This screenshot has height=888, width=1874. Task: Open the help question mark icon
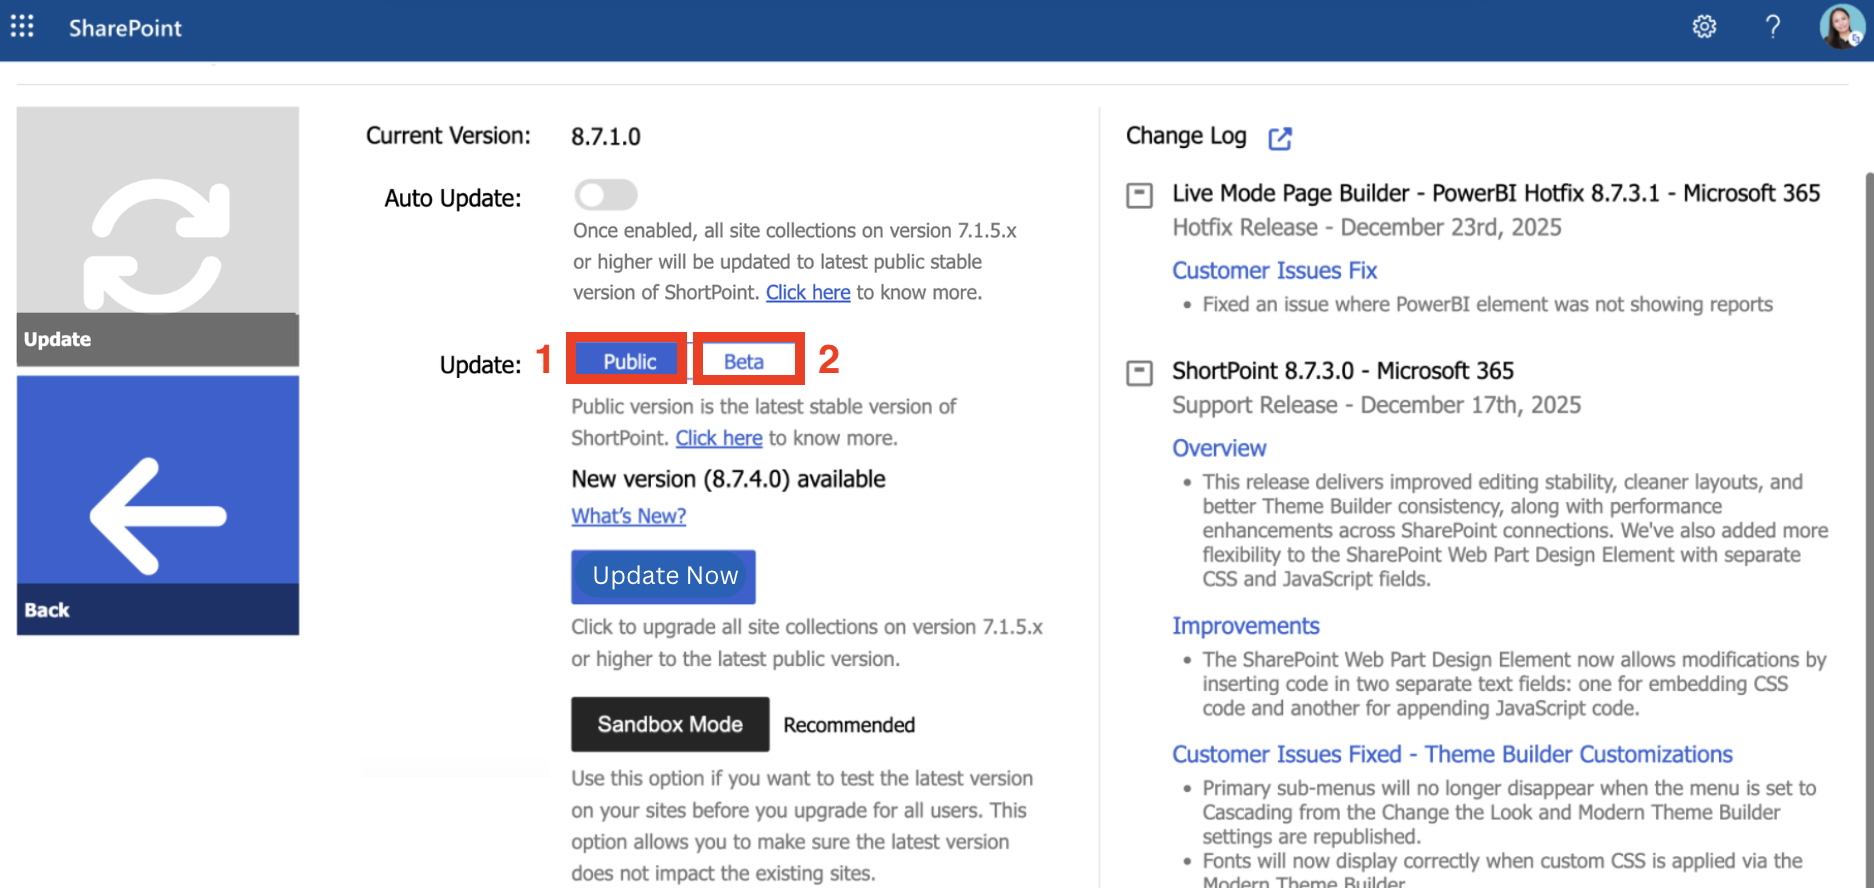coord(1773,27)
